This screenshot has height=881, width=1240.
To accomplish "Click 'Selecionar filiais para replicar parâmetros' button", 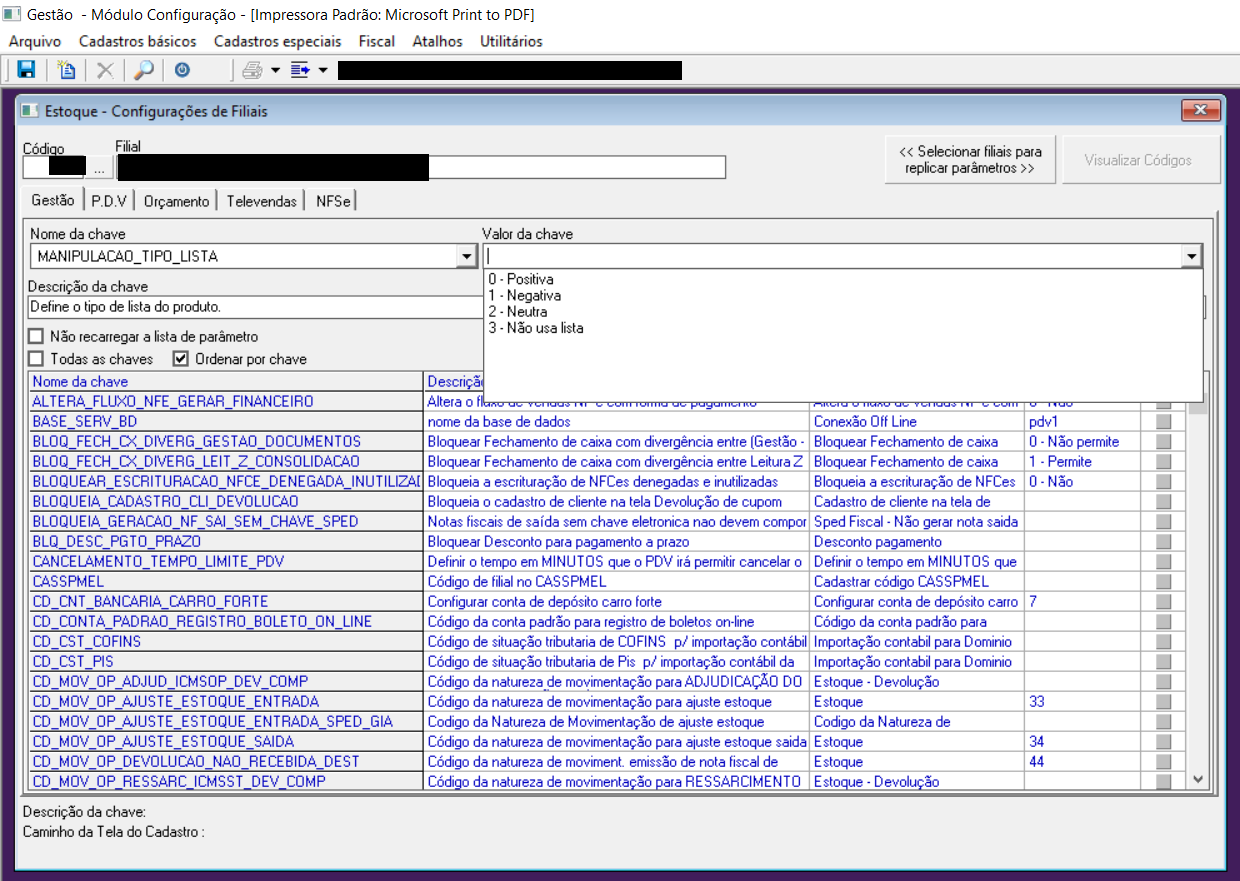I will (x=970, y=160).
